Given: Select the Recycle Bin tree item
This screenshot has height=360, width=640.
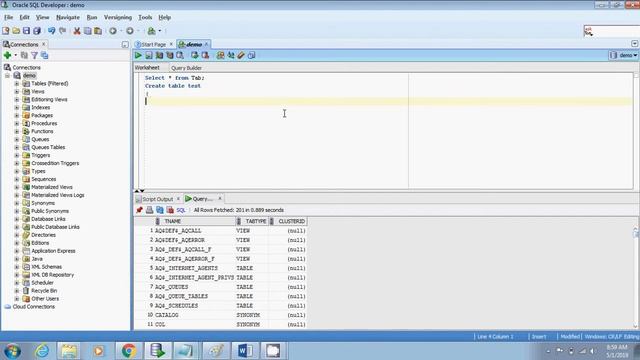Looking at the screenshot, I should tap(44, 291).
